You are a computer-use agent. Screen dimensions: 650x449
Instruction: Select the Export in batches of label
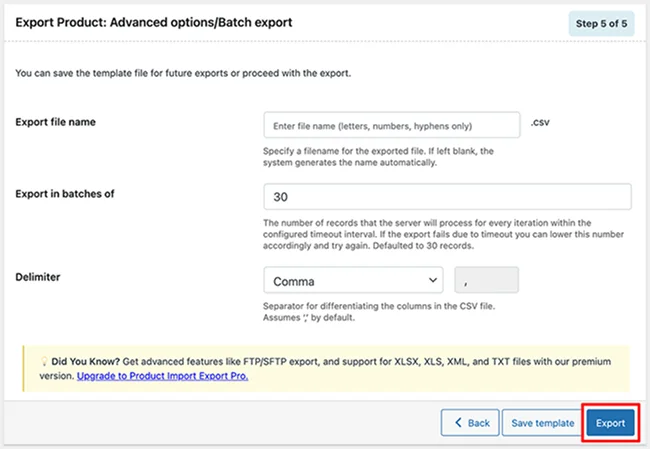coord(65,193)
